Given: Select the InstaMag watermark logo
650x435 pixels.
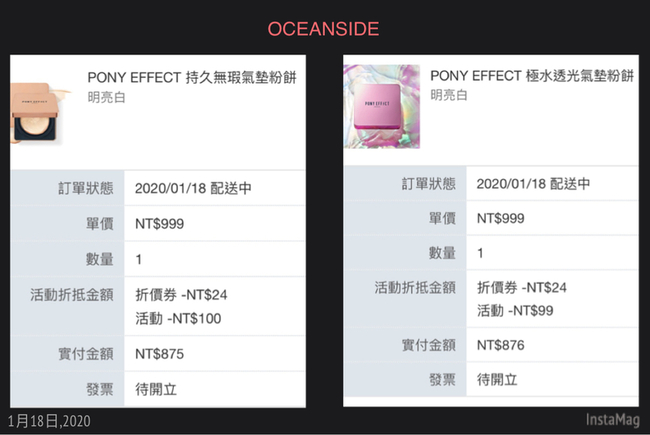Looking at the screenshot, I should 612,420.
